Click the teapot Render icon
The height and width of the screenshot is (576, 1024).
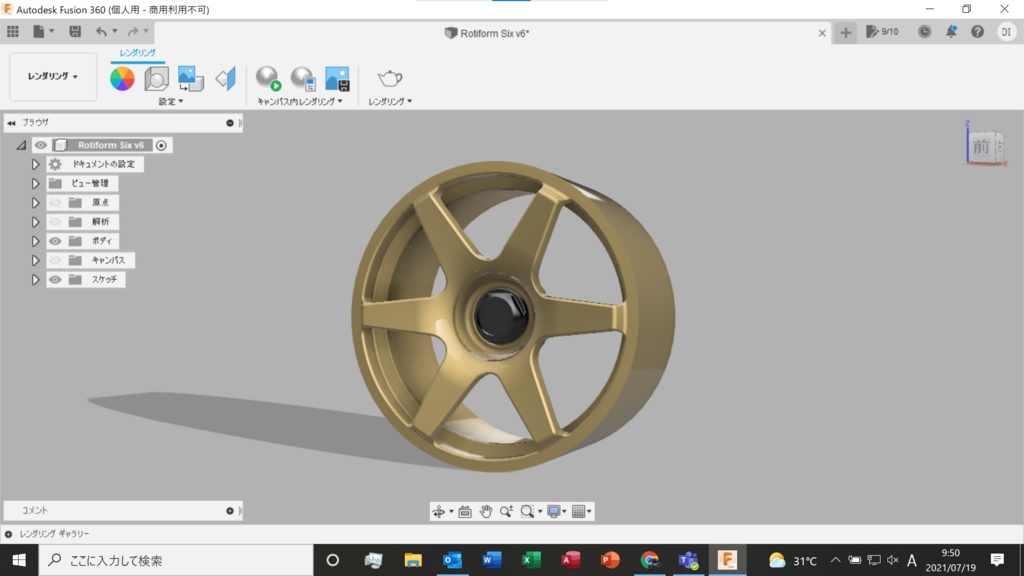(390, 78)
